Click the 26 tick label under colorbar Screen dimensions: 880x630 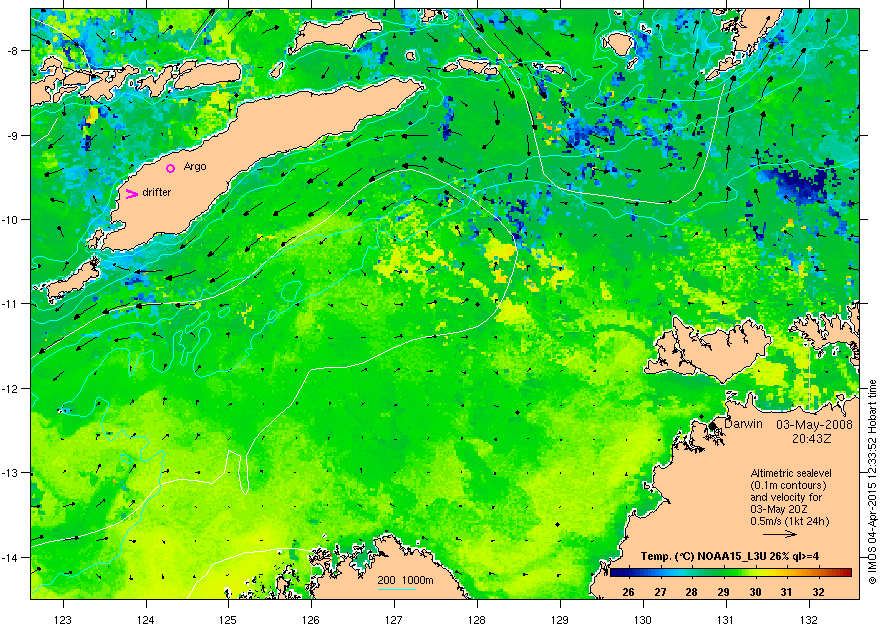628,592
